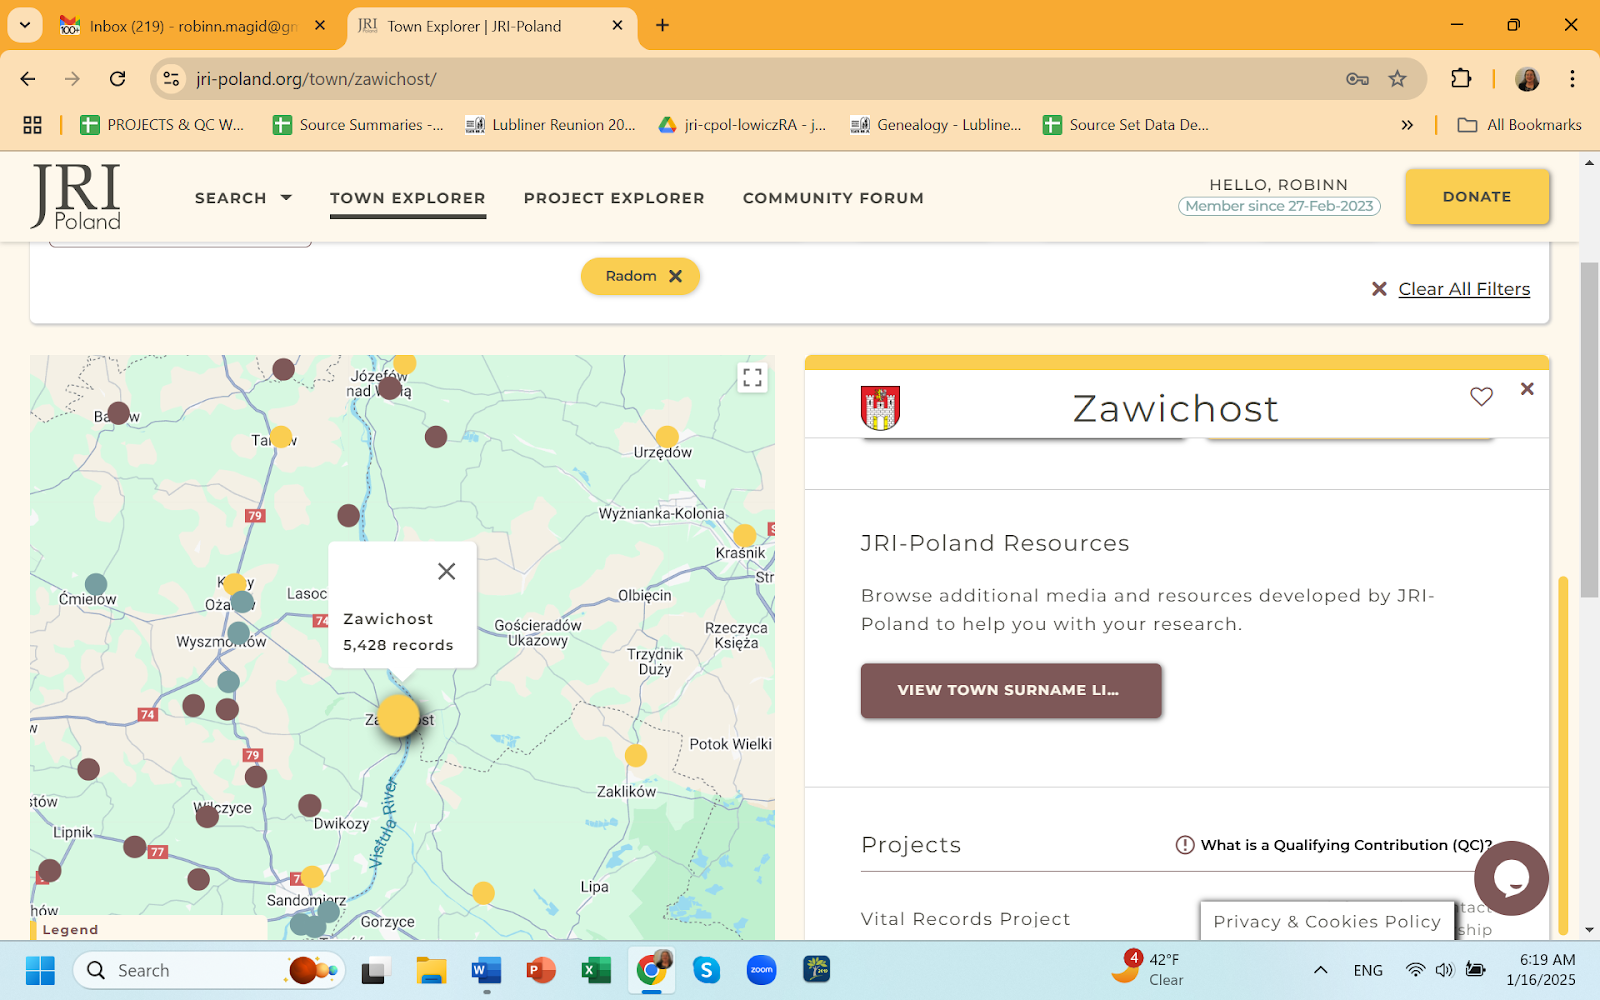Click Clear All Filters link

tap(1464, 289)
